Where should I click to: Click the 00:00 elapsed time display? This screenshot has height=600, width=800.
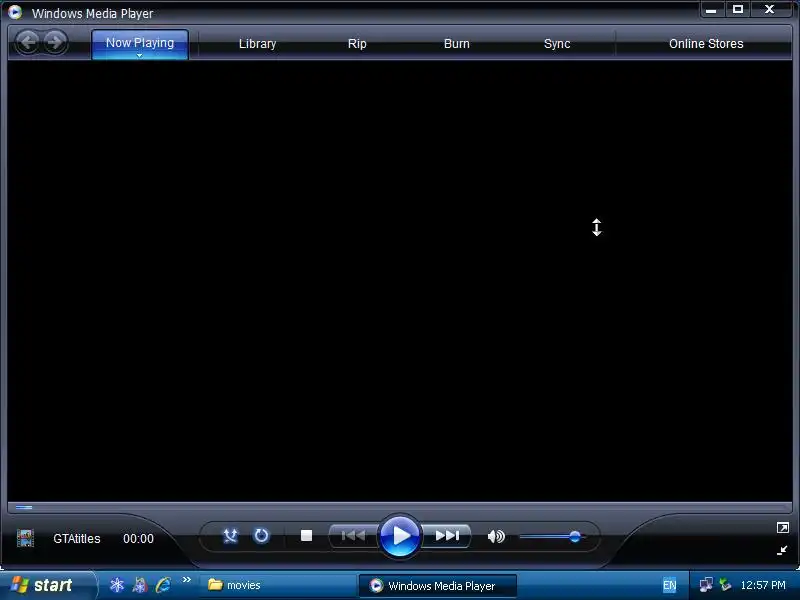(138, 539)
